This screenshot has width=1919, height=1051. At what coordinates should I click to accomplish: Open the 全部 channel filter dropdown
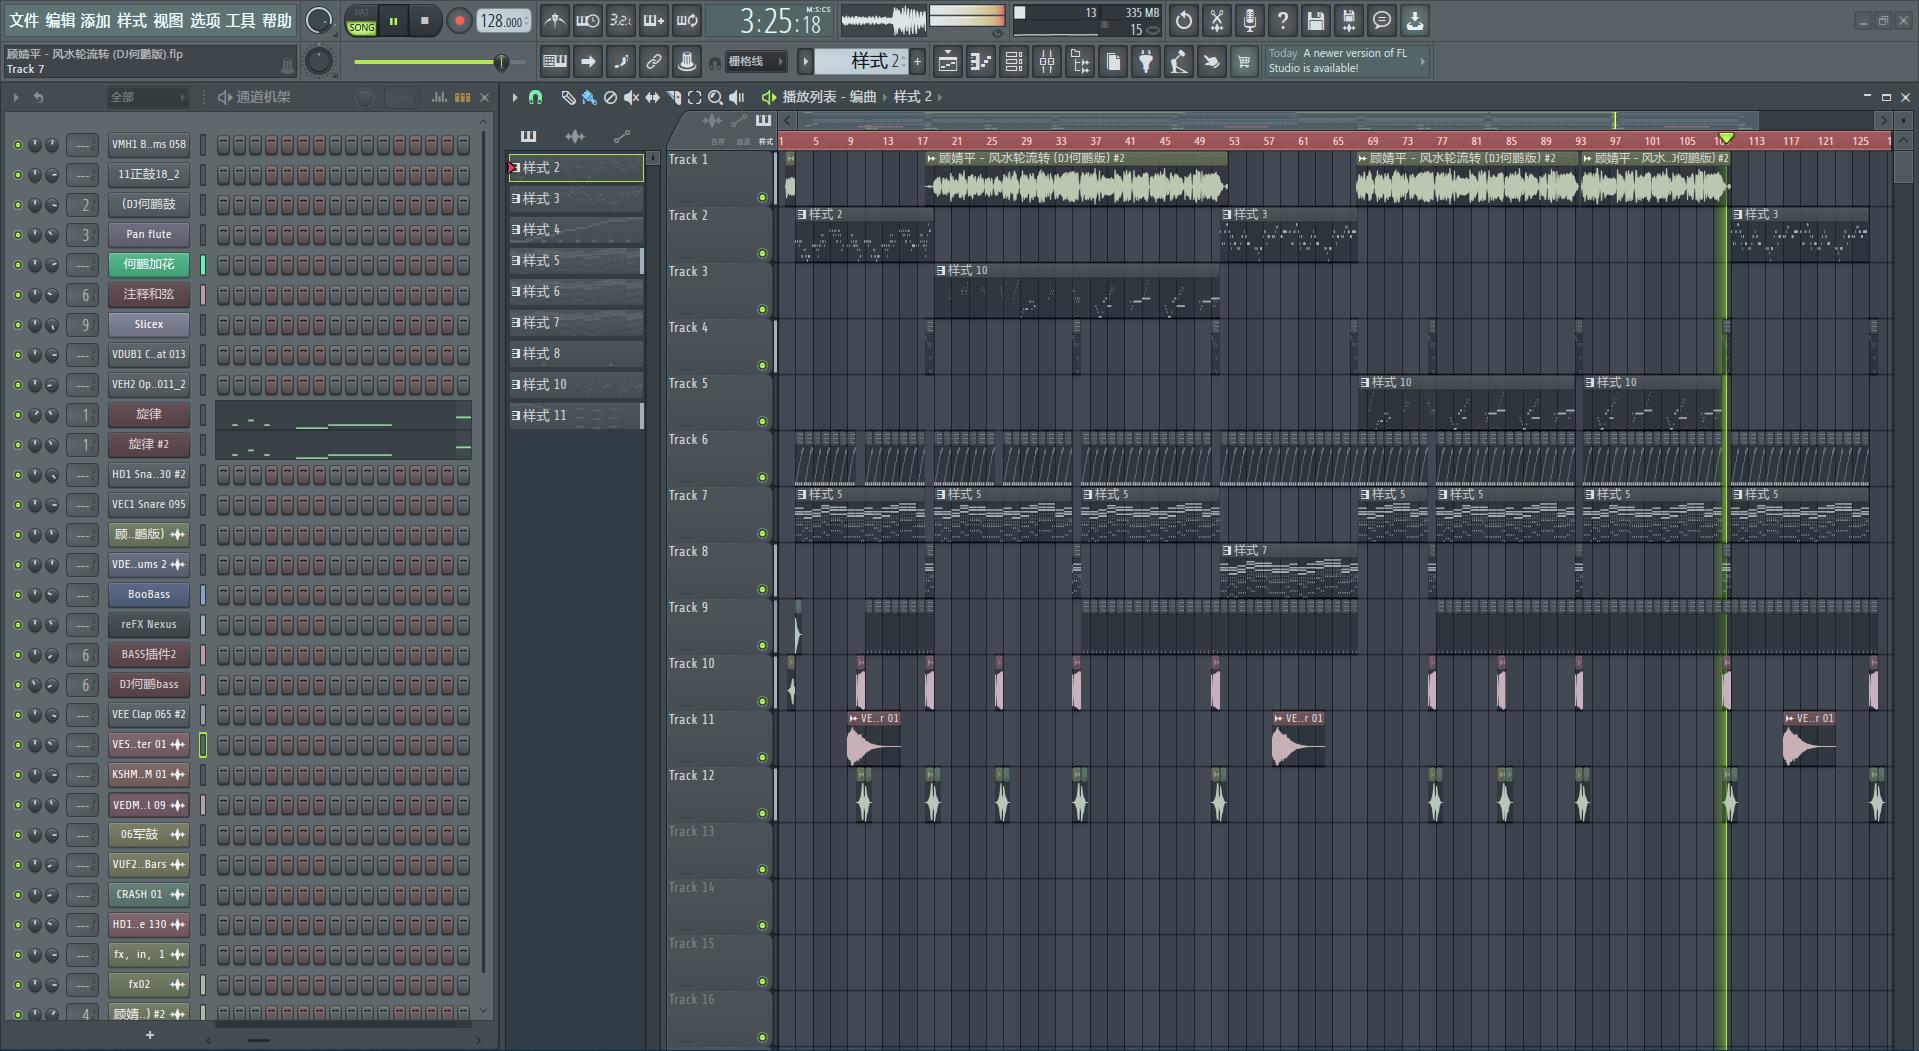click(x=148, y=97)
